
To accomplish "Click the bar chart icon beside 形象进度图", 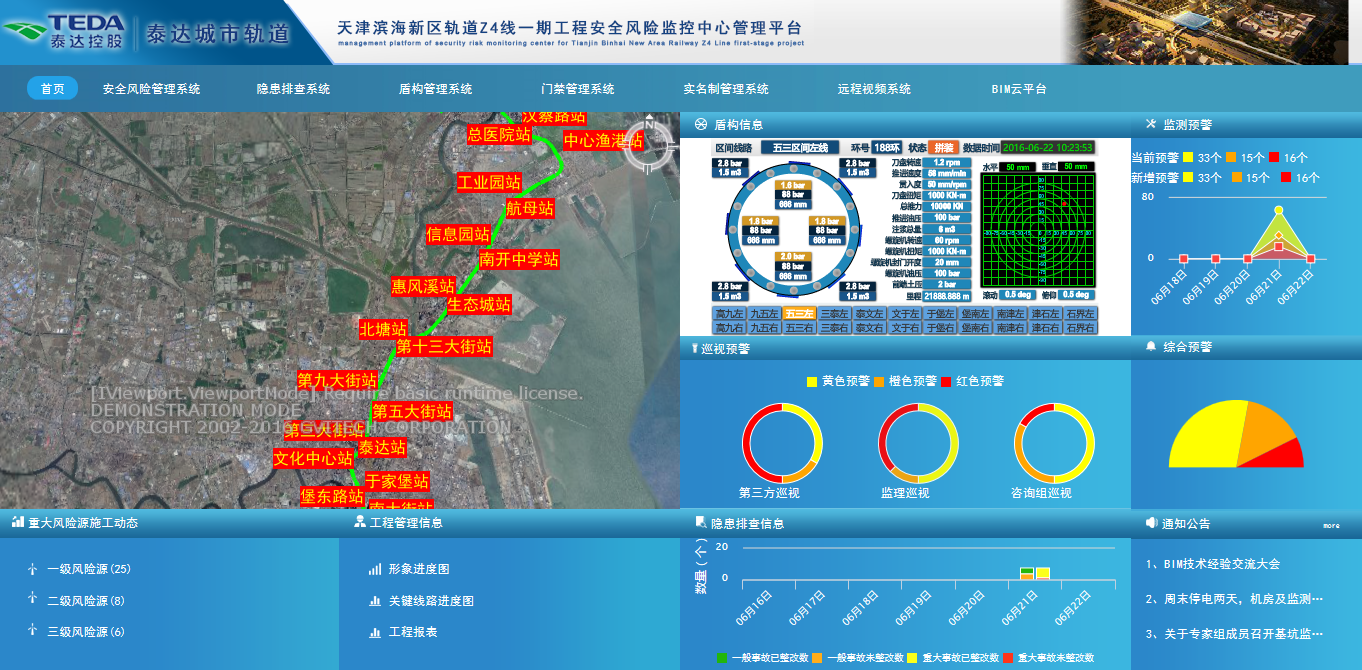I will coord(375,569).
